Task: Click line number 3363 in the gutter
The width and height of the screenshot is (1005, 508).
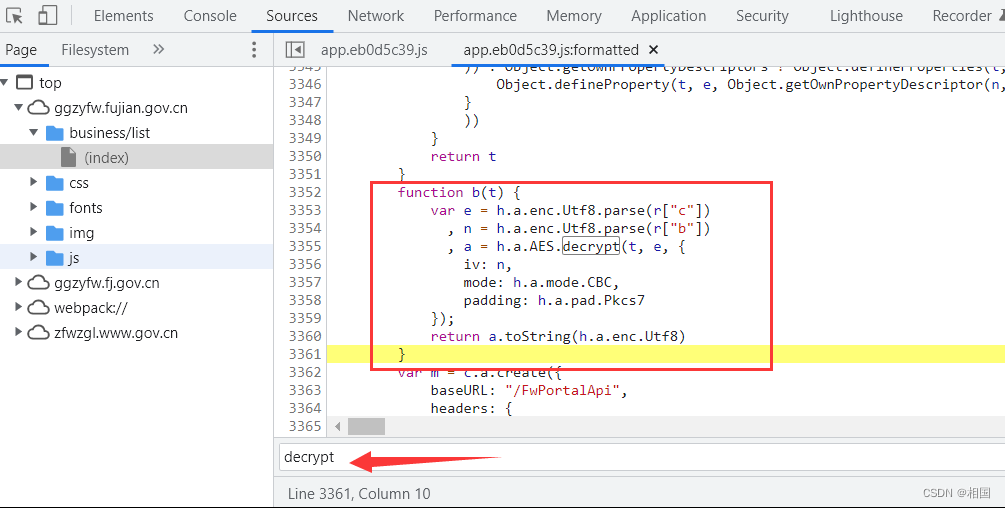Action: click(305, 390)
